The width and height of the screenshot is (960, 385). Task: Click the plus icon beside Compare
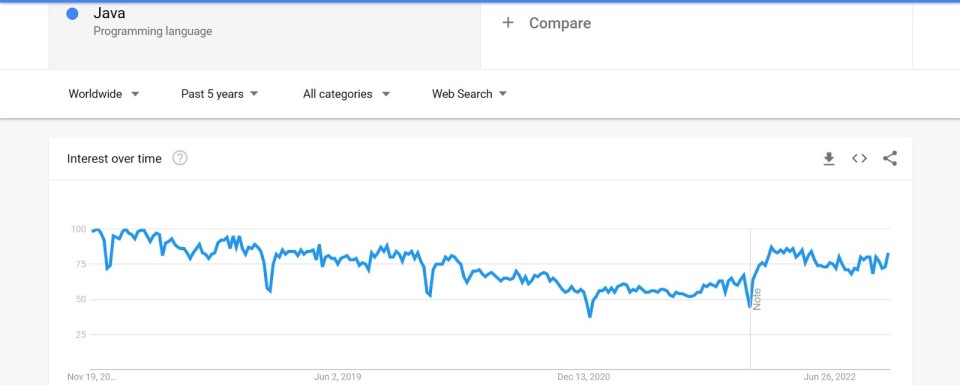(508, 23)
